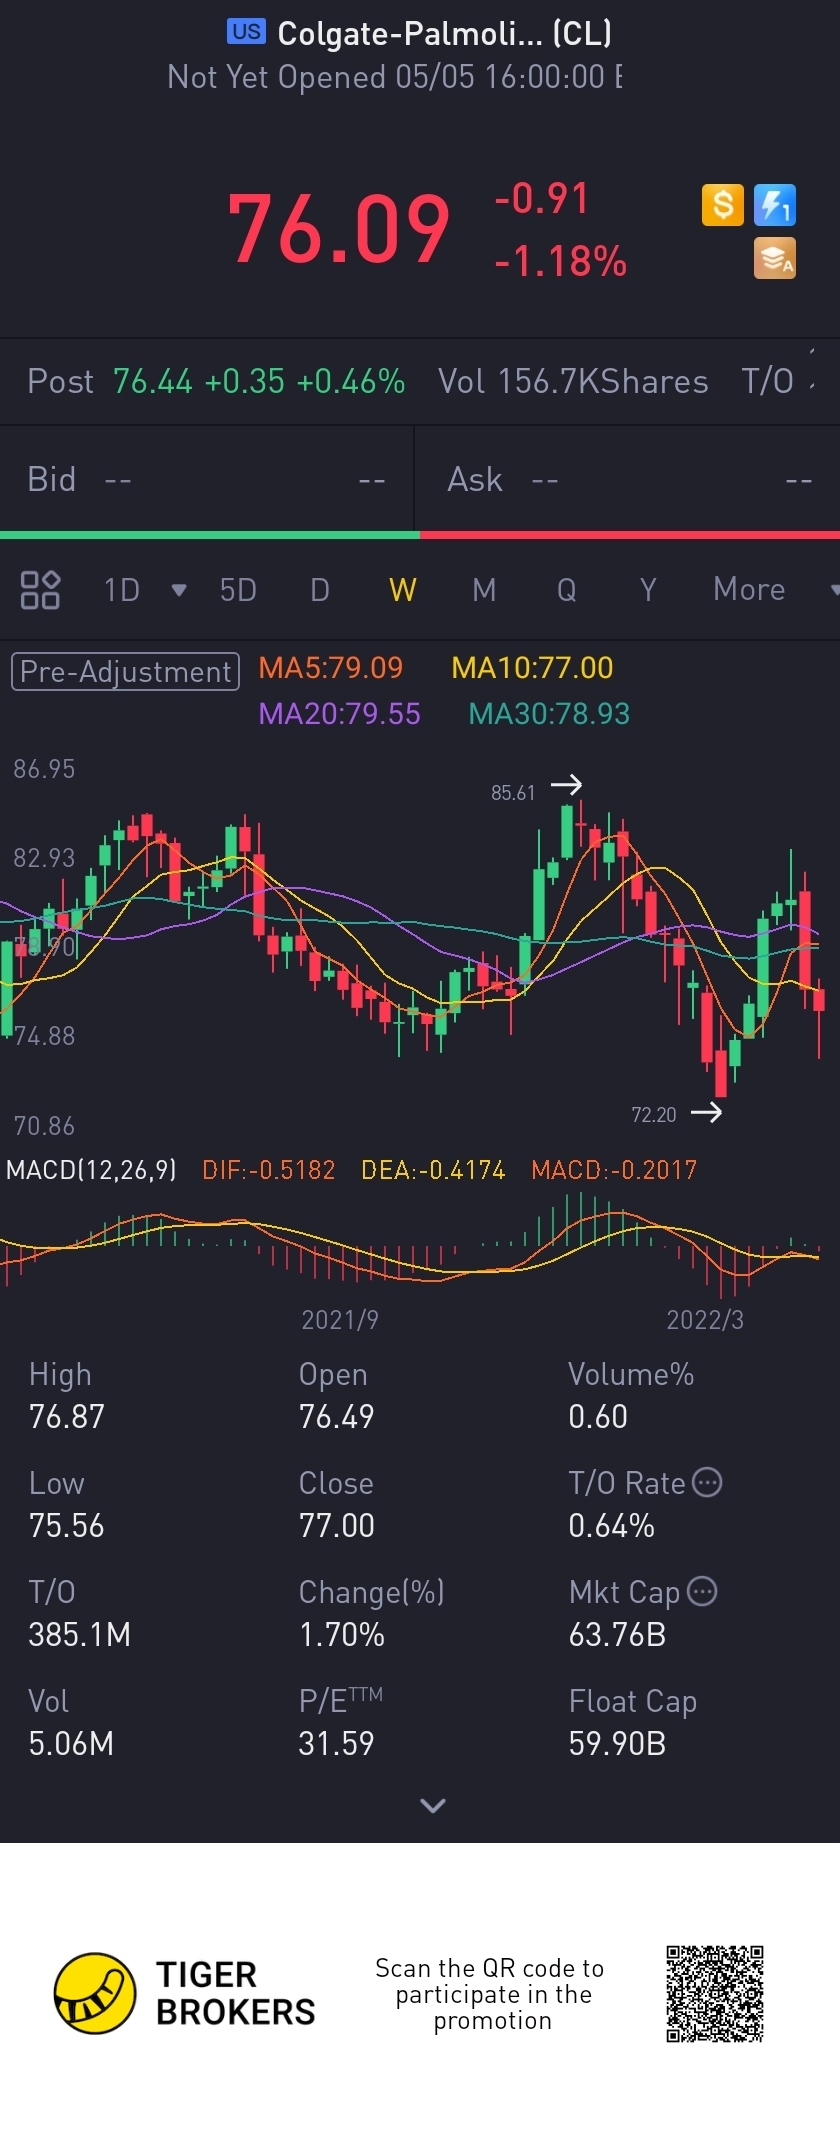Tap the Vol 156.7KShares text
The width and height of the screenshot is (840, 2145).
[x=573, y=381]
